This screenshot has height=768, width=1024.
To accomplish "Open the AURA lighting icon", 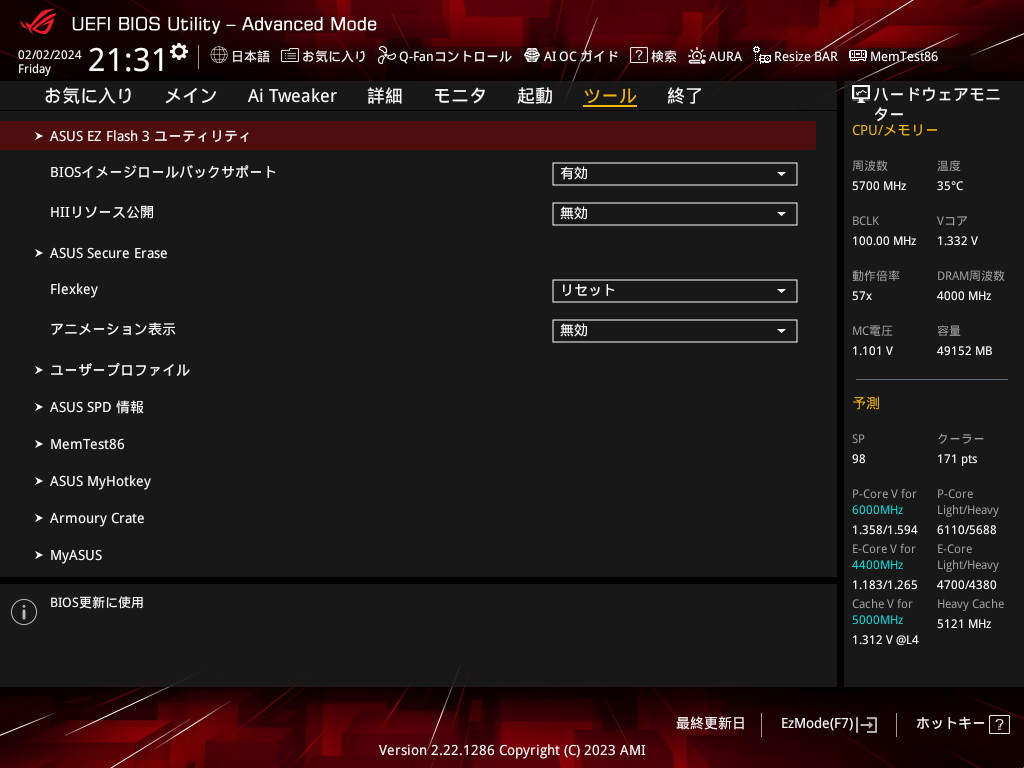I will (697, 56).
